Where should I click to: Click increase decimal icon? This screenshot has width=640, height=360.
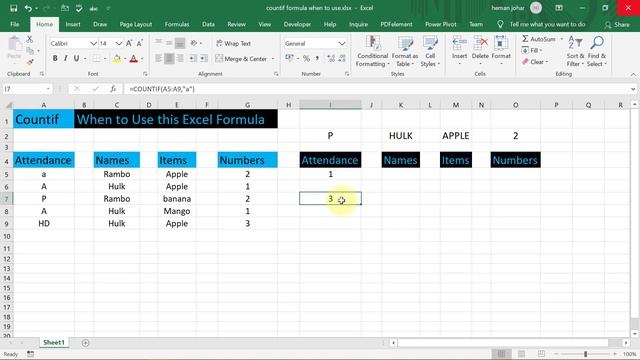[x=331, y=58]
